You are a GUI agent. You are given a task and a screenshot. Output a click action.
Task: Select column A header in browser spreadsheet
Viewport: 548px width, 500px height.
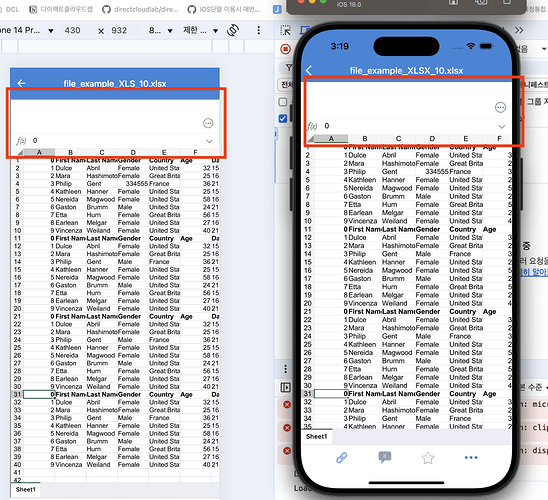pyautogui.click(x=39, y=152)
